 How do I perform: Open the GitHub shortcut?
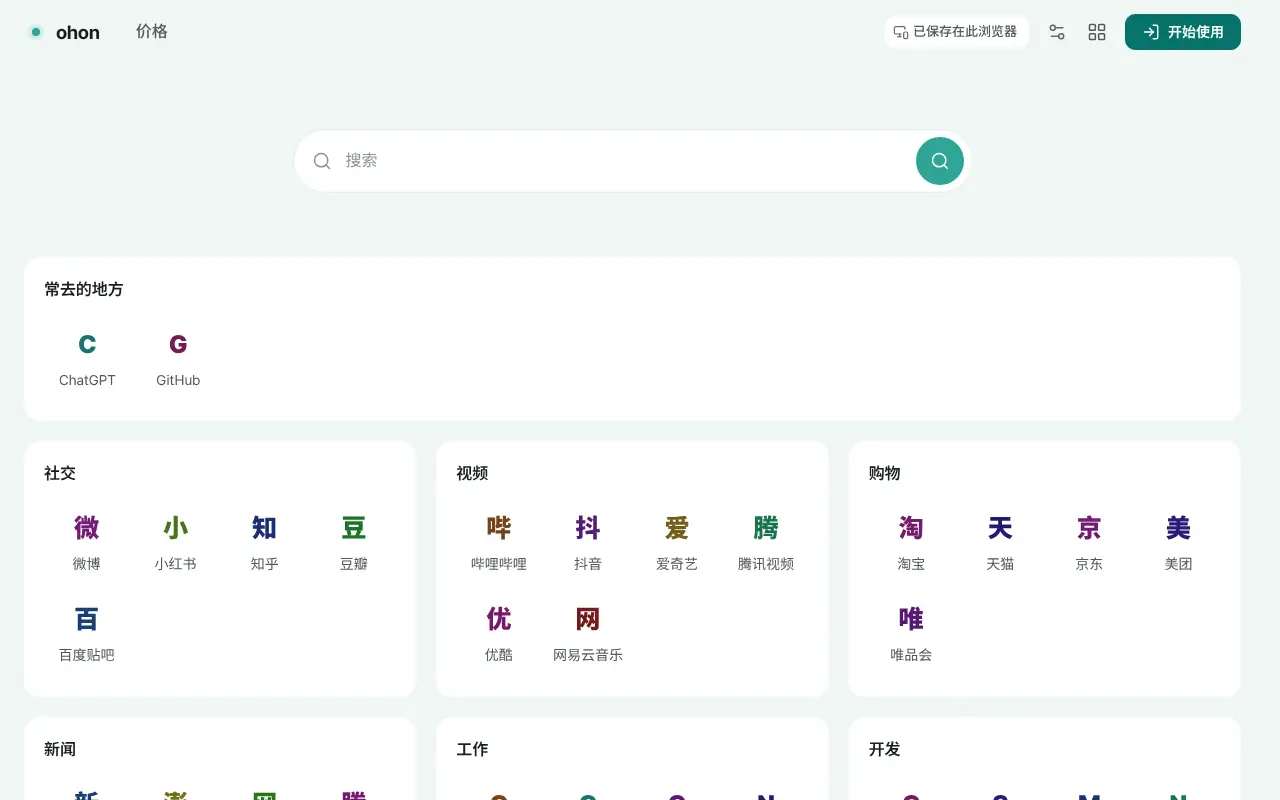pos(178,359)
